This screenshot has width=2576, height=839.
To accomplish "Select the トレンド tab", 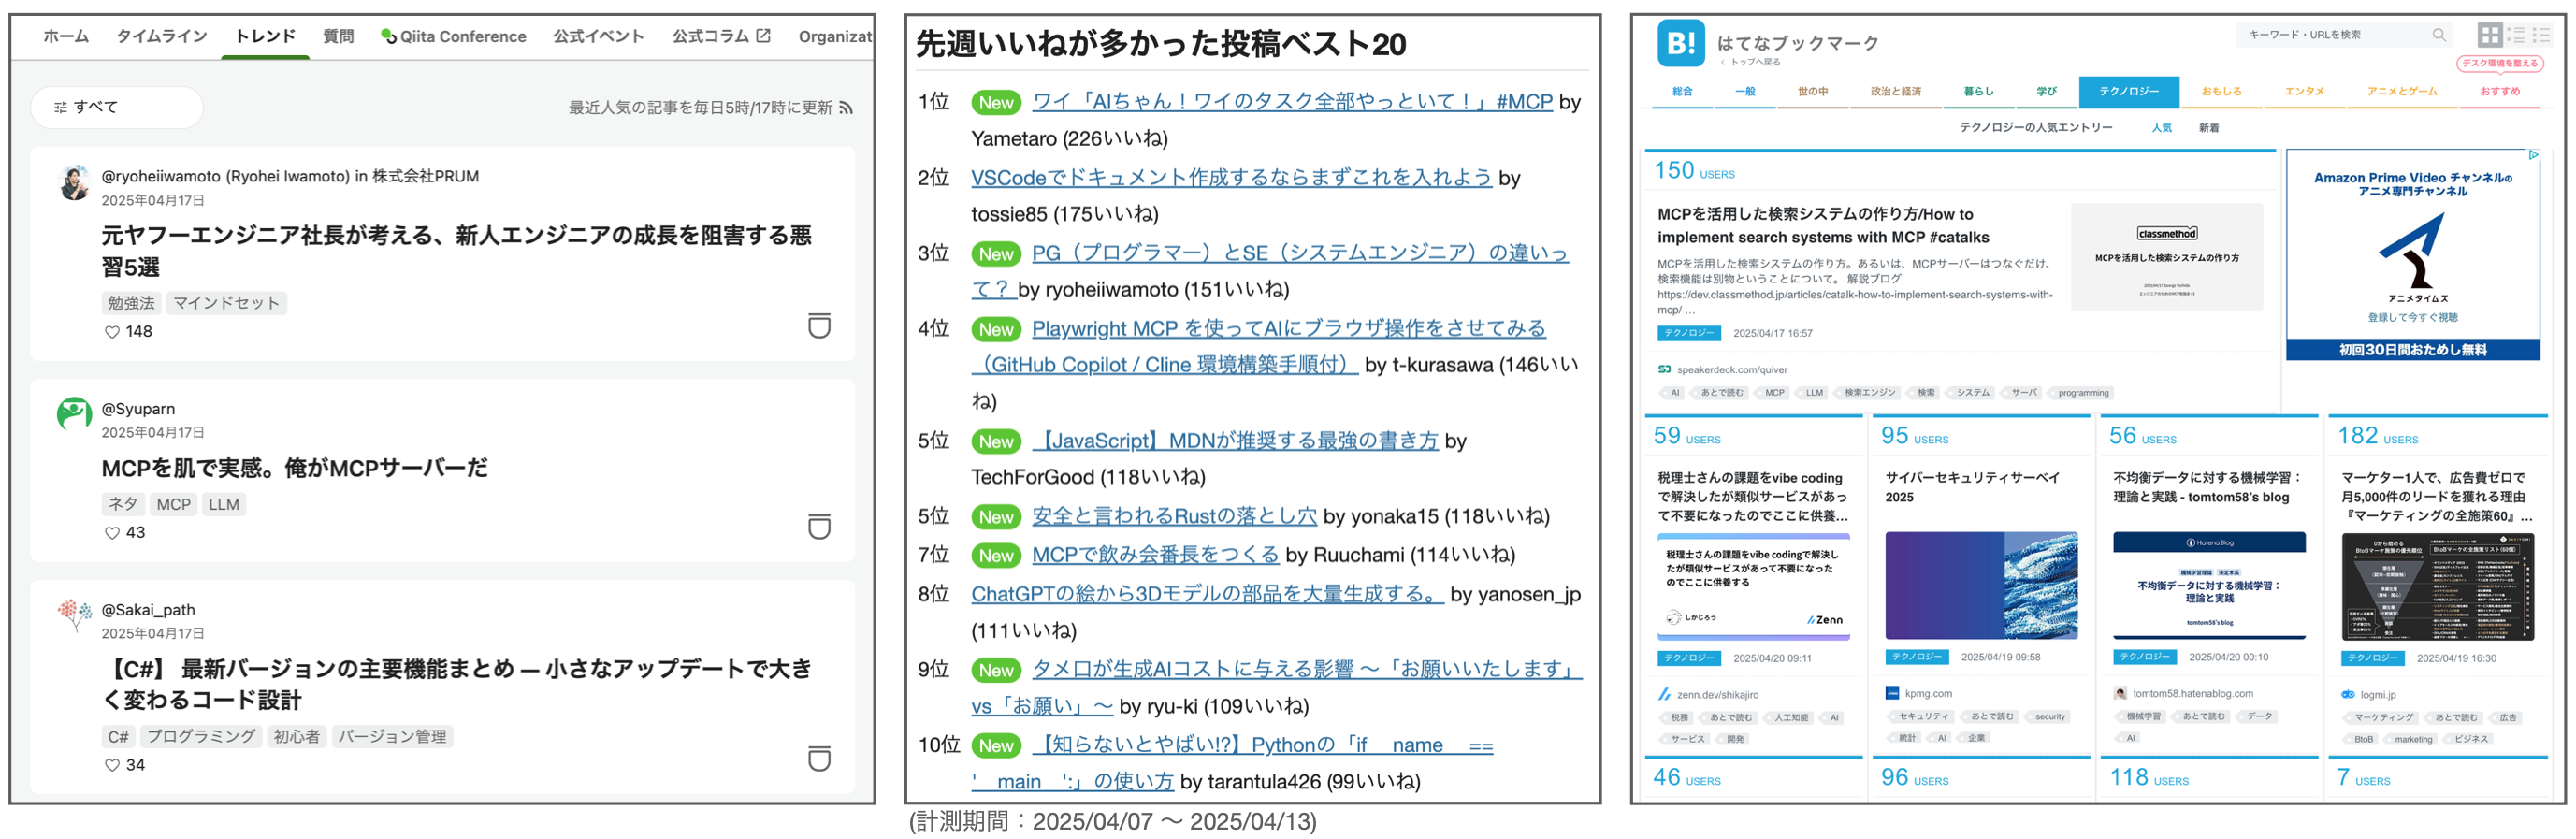I will pyautogui.click(x=265, y=36).
